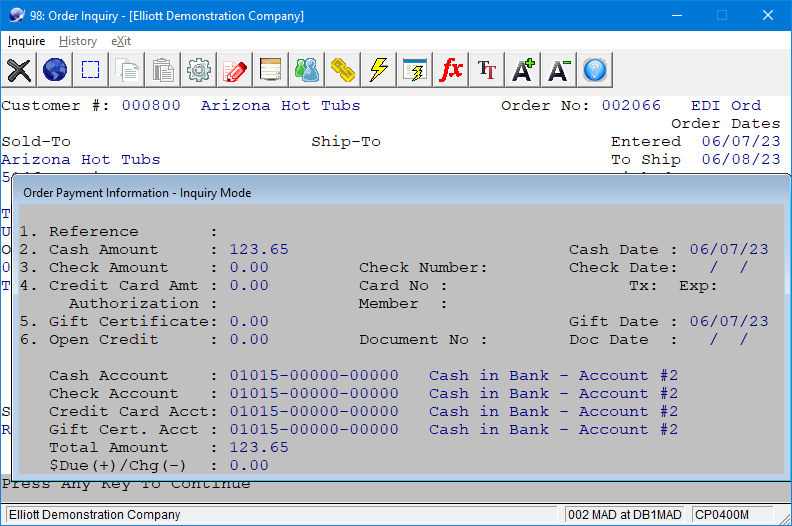Click the Card No label
The image size is (792, 526).
pos(403,285)
